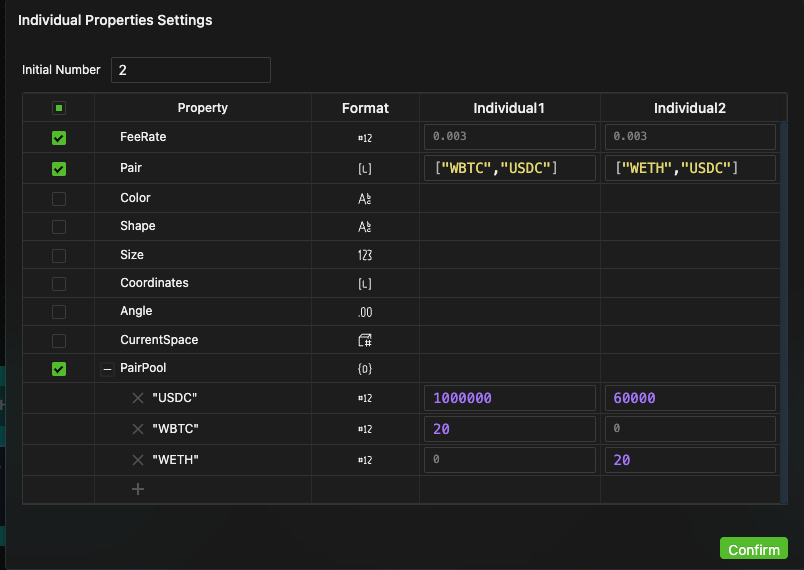Screen dimensions: 804x570
Task: Click the Size number format icon
Action: coord(365,255)
